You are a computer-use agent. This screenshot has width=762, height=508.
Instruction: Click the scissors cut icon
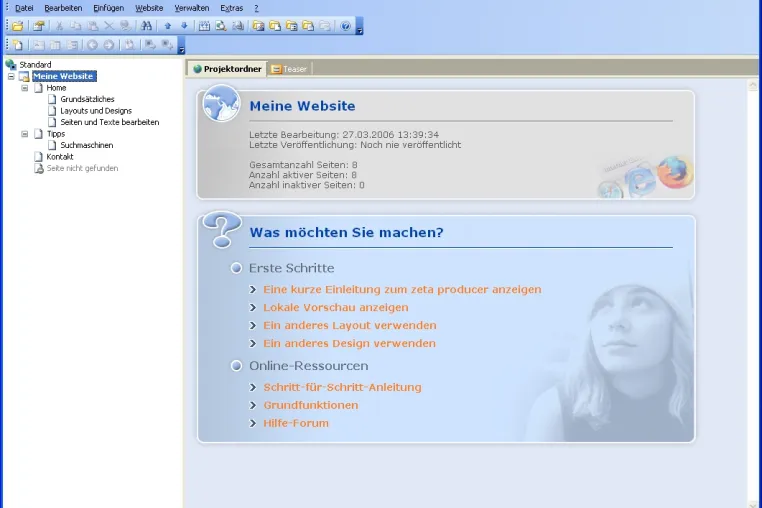click(x=59, y=26)
